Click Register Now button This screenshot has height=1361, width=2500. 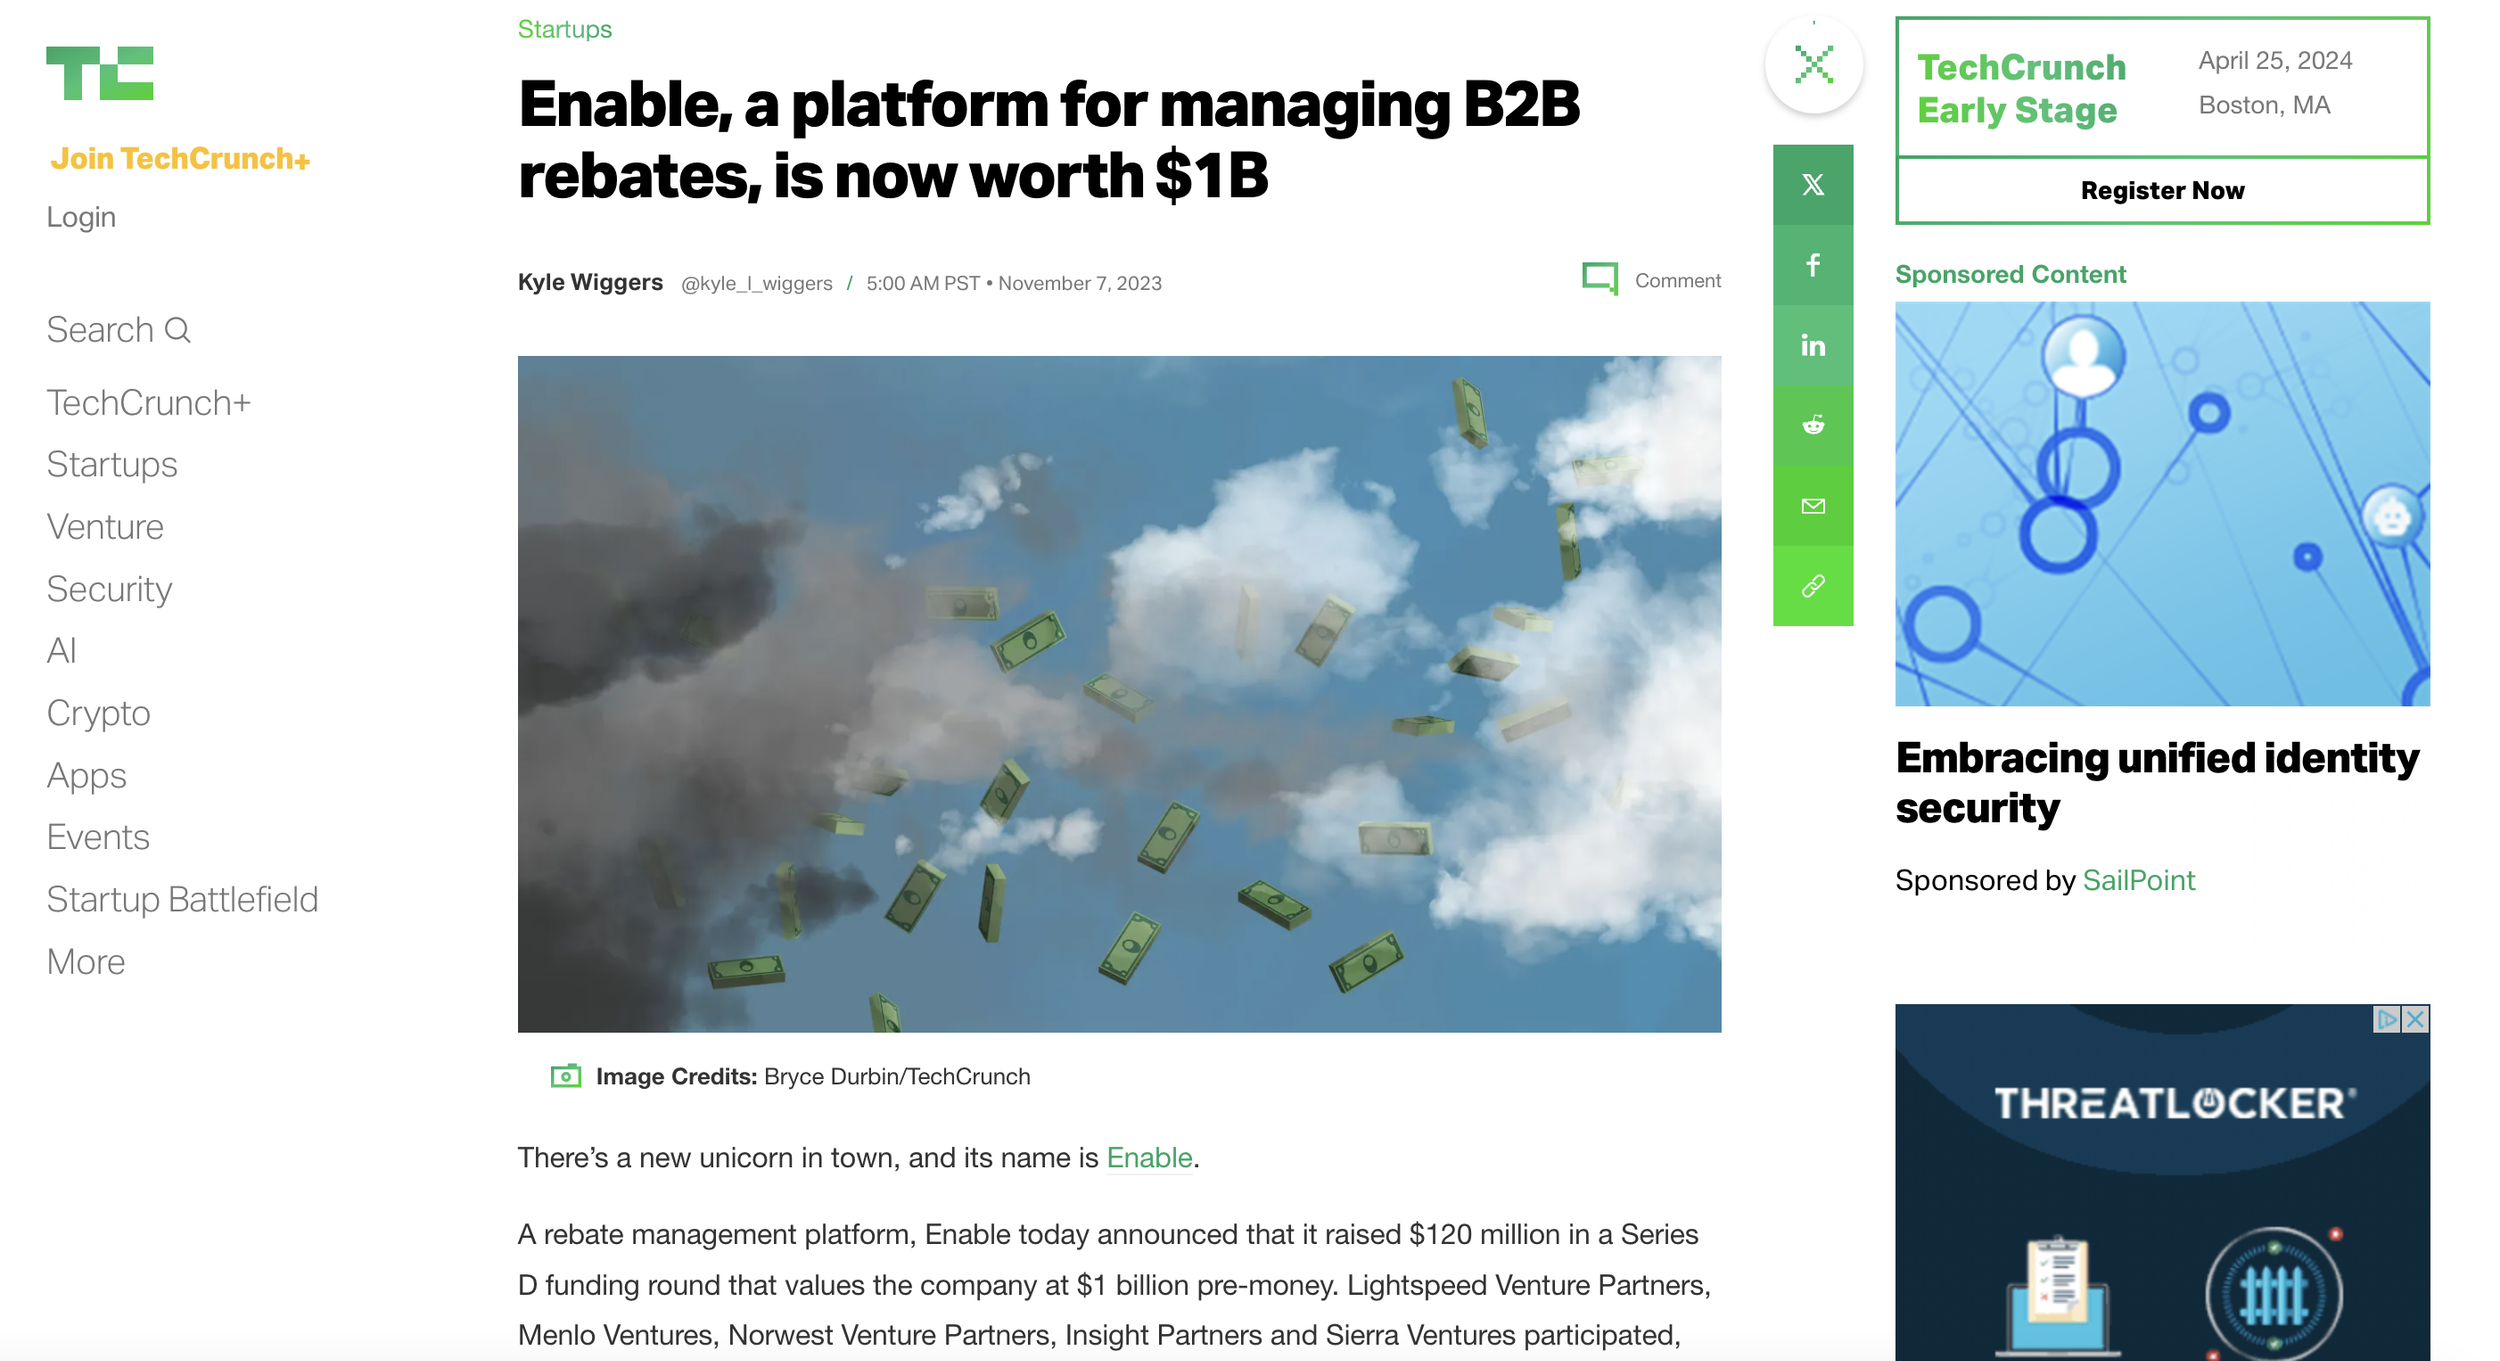tap(2161, 191)
